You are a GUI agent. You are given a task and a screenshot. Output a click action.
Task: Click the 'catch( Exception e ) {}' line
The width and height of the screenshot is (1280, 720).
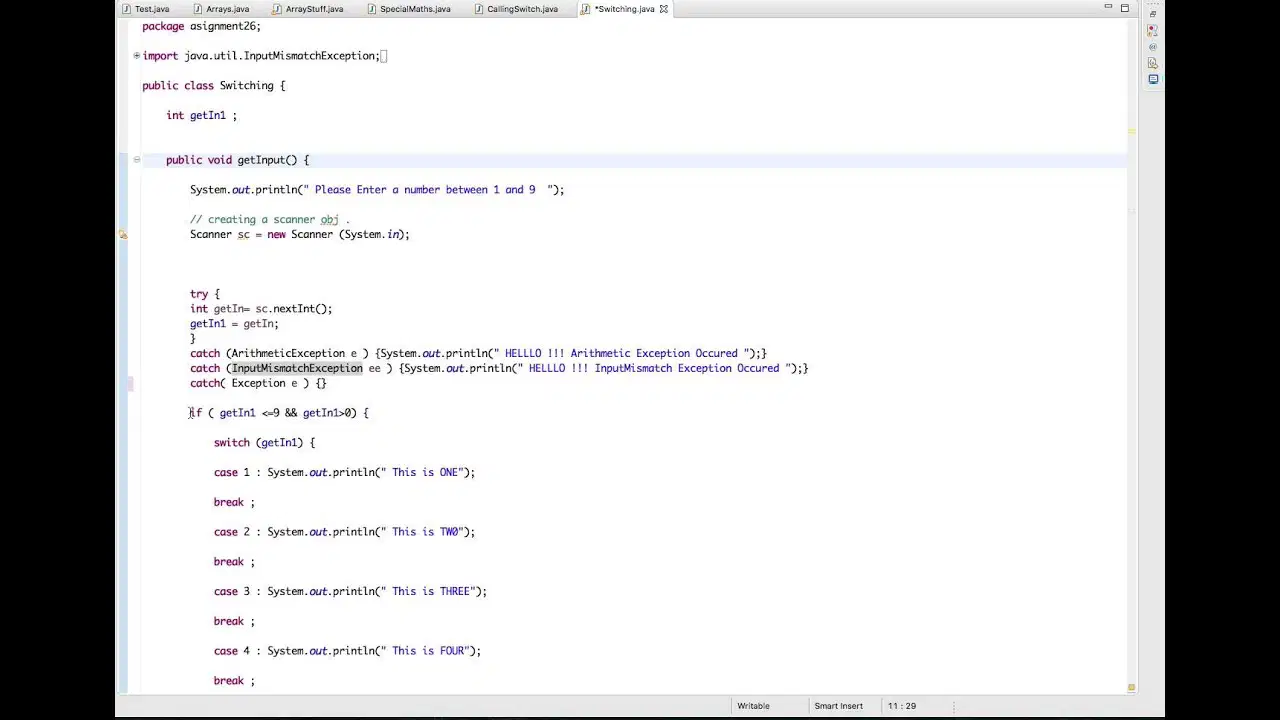[x=258, y=383]
